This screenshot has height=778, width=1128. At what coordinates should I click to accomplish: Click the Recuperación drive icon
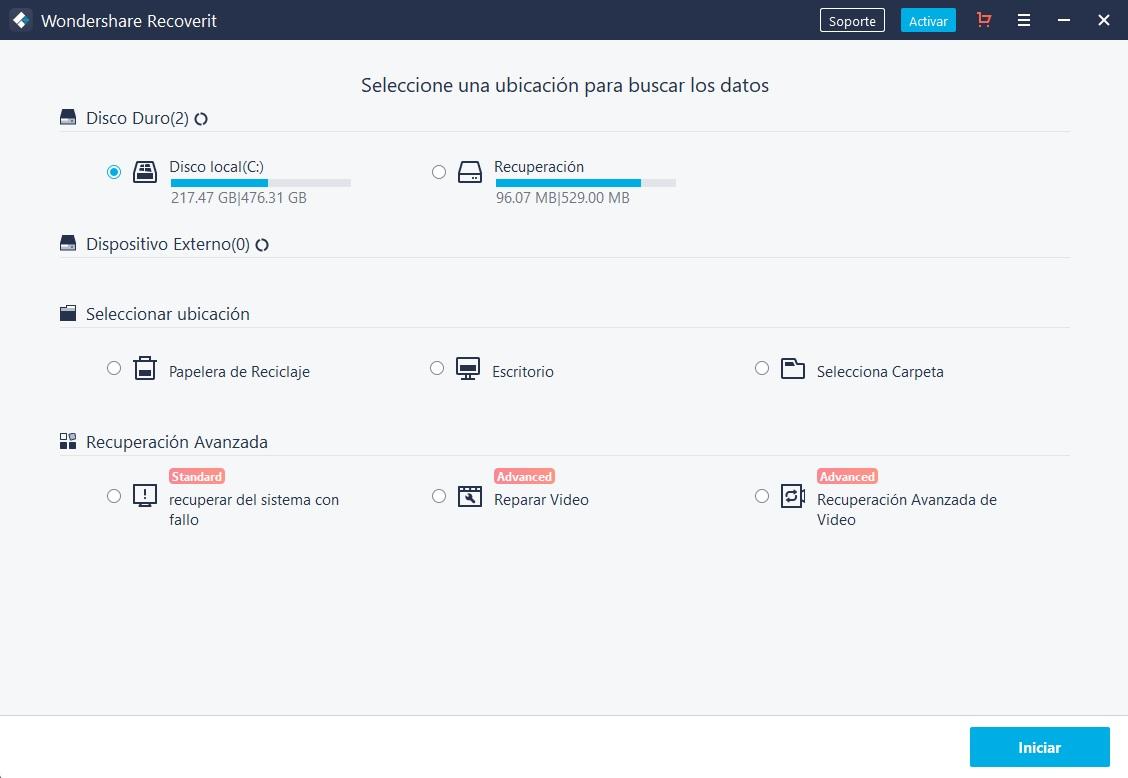click(x=470, y=172)
